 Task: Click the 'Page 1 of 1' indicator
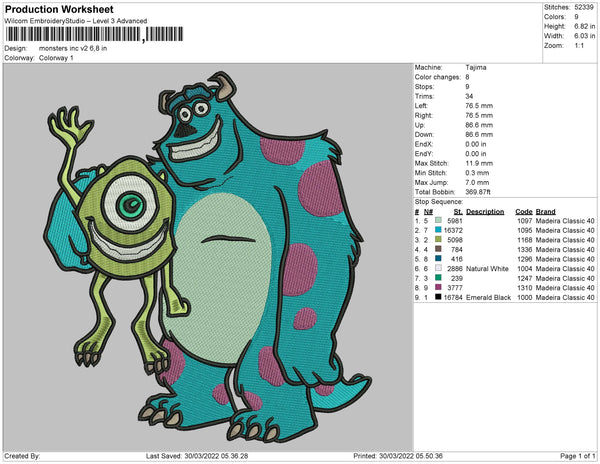point(578,456)
